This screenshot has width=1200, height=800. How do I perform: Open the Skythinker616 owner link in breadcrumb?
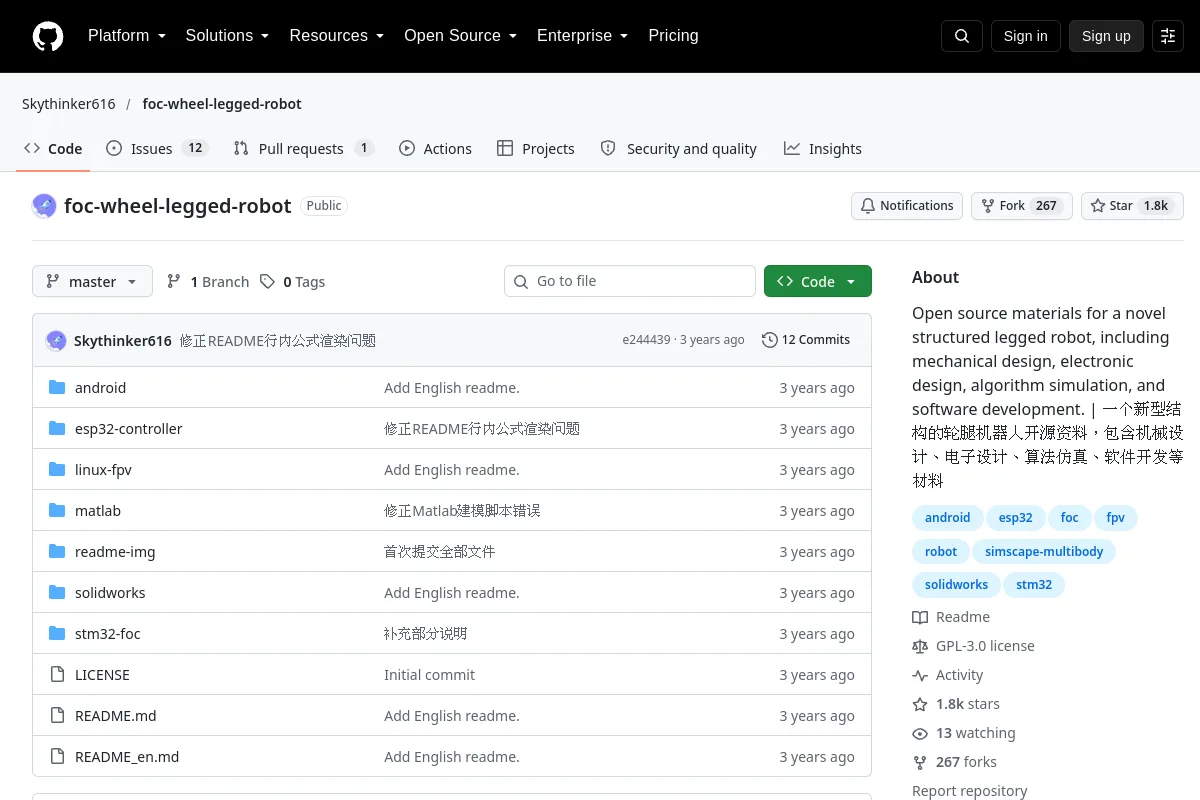(x=69, y=104)
